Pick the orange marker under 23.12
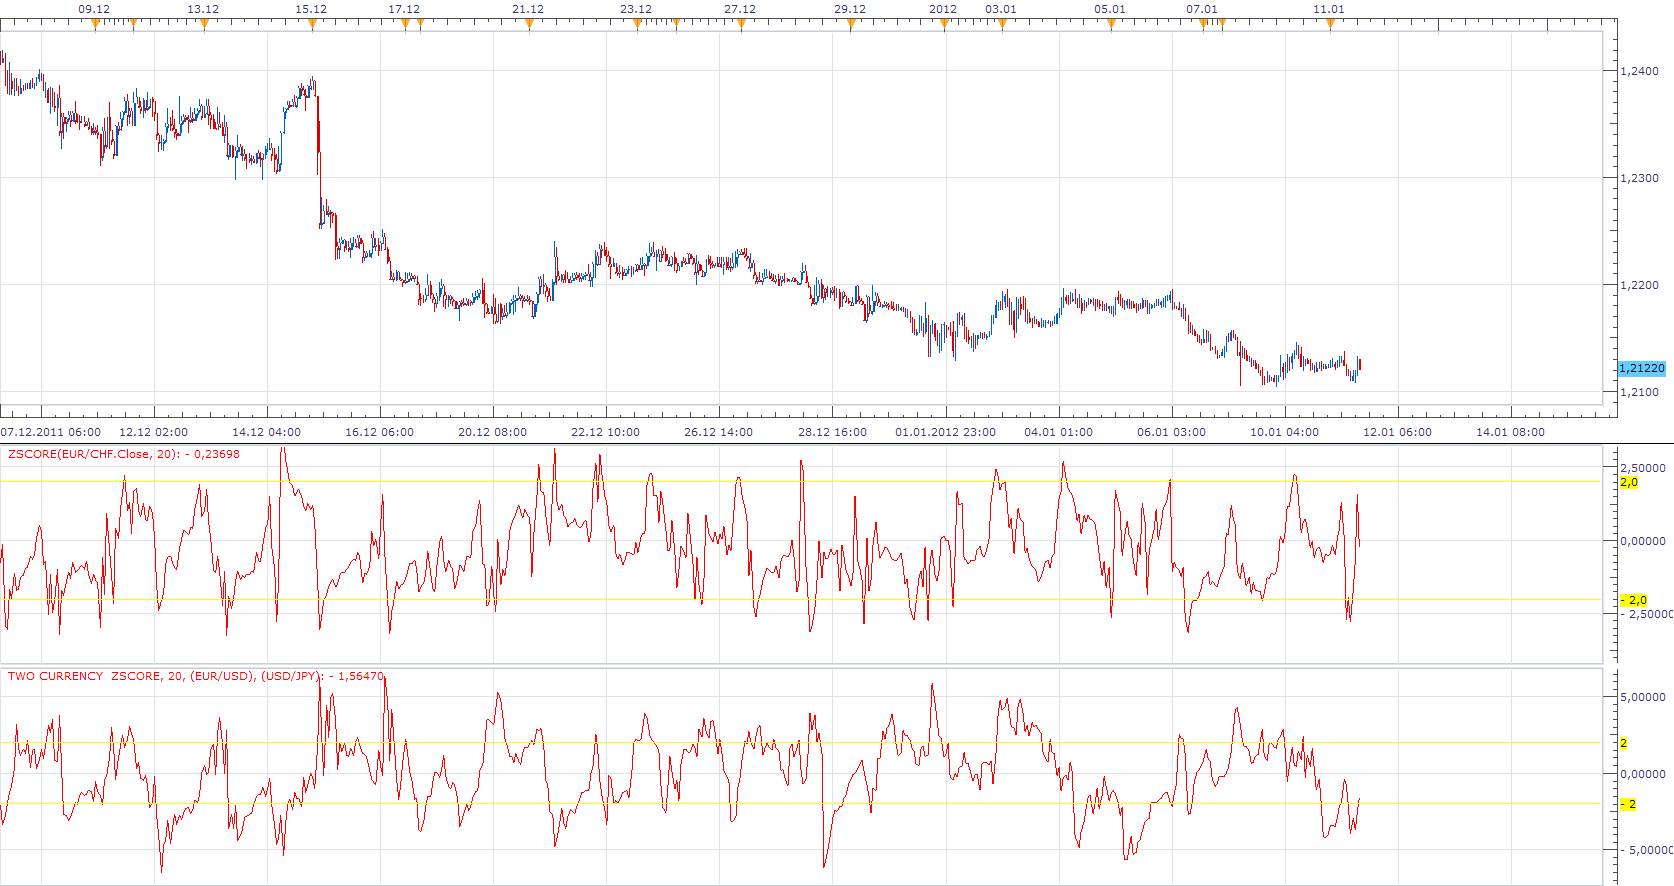Image resolution: width=1674 pixels, height=886 pixels. pyautogui.click(x=637, y=24)
